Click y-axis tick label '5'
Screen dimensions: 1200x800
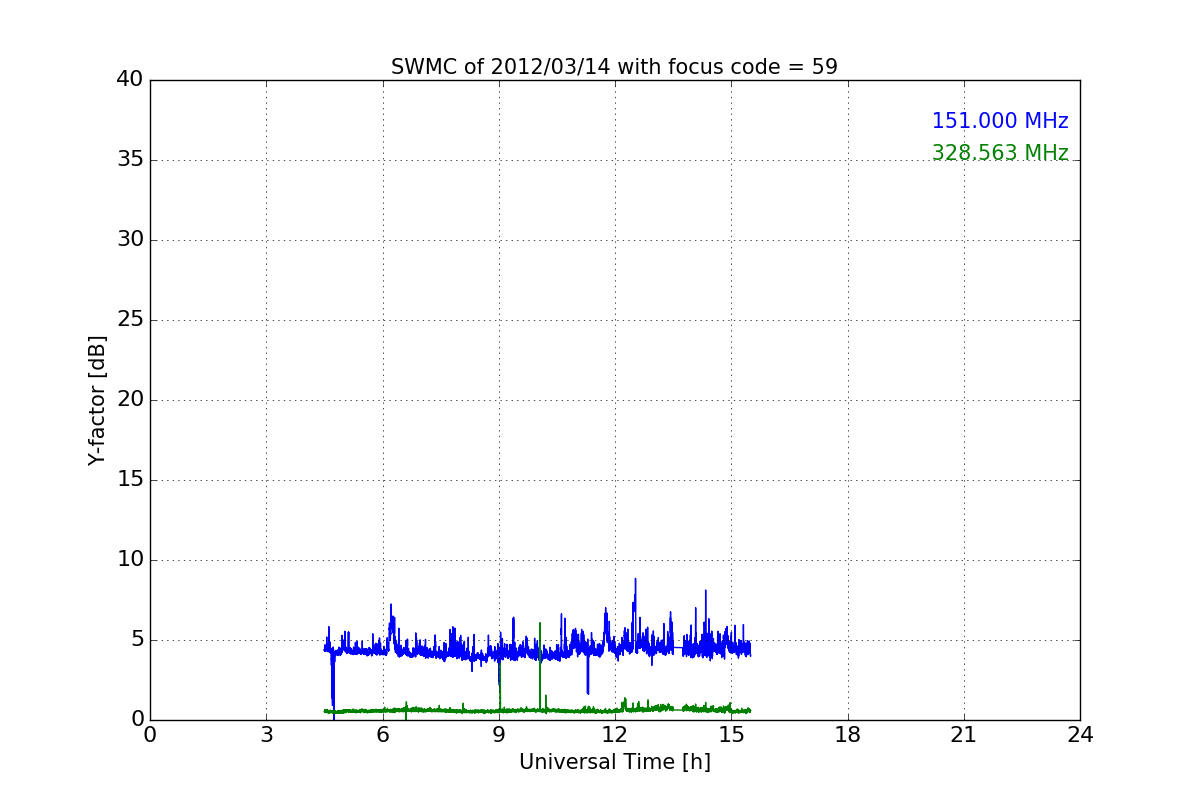[x=137, y=640]
